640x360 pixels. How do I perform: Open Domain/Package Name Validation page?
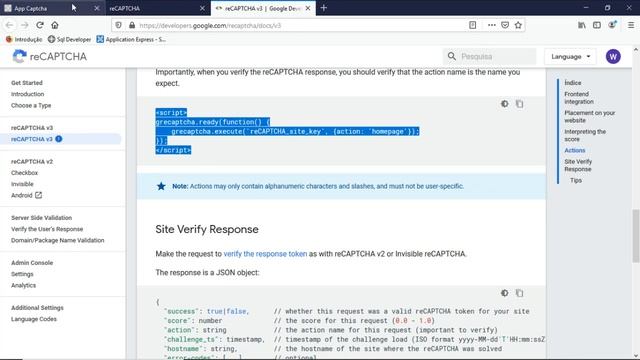click(x=58, y=240)
